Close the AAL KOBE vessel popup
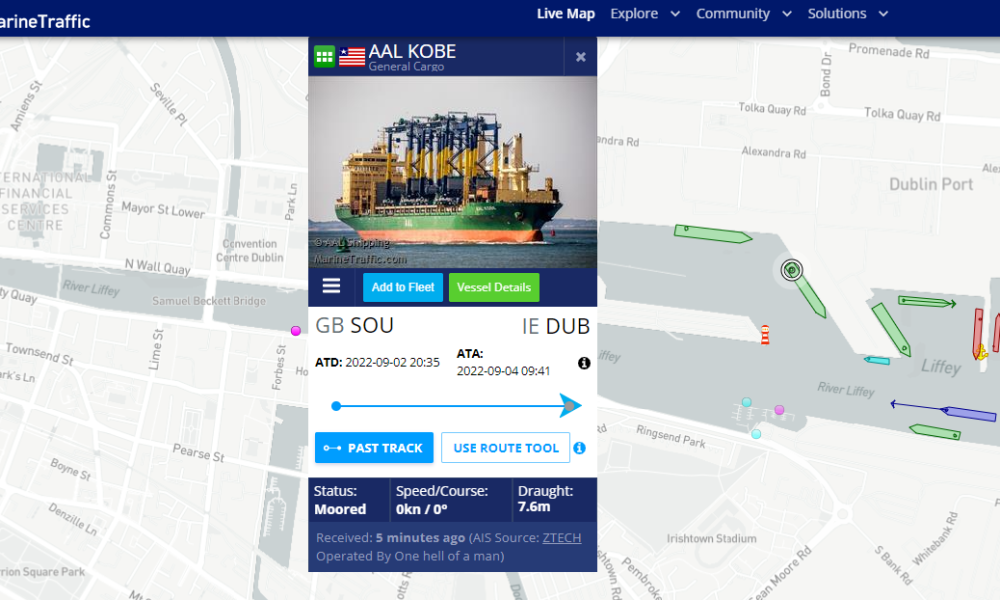Viewport: 1000px width, 600px height. pyautogui.click(x=580, y=57)
